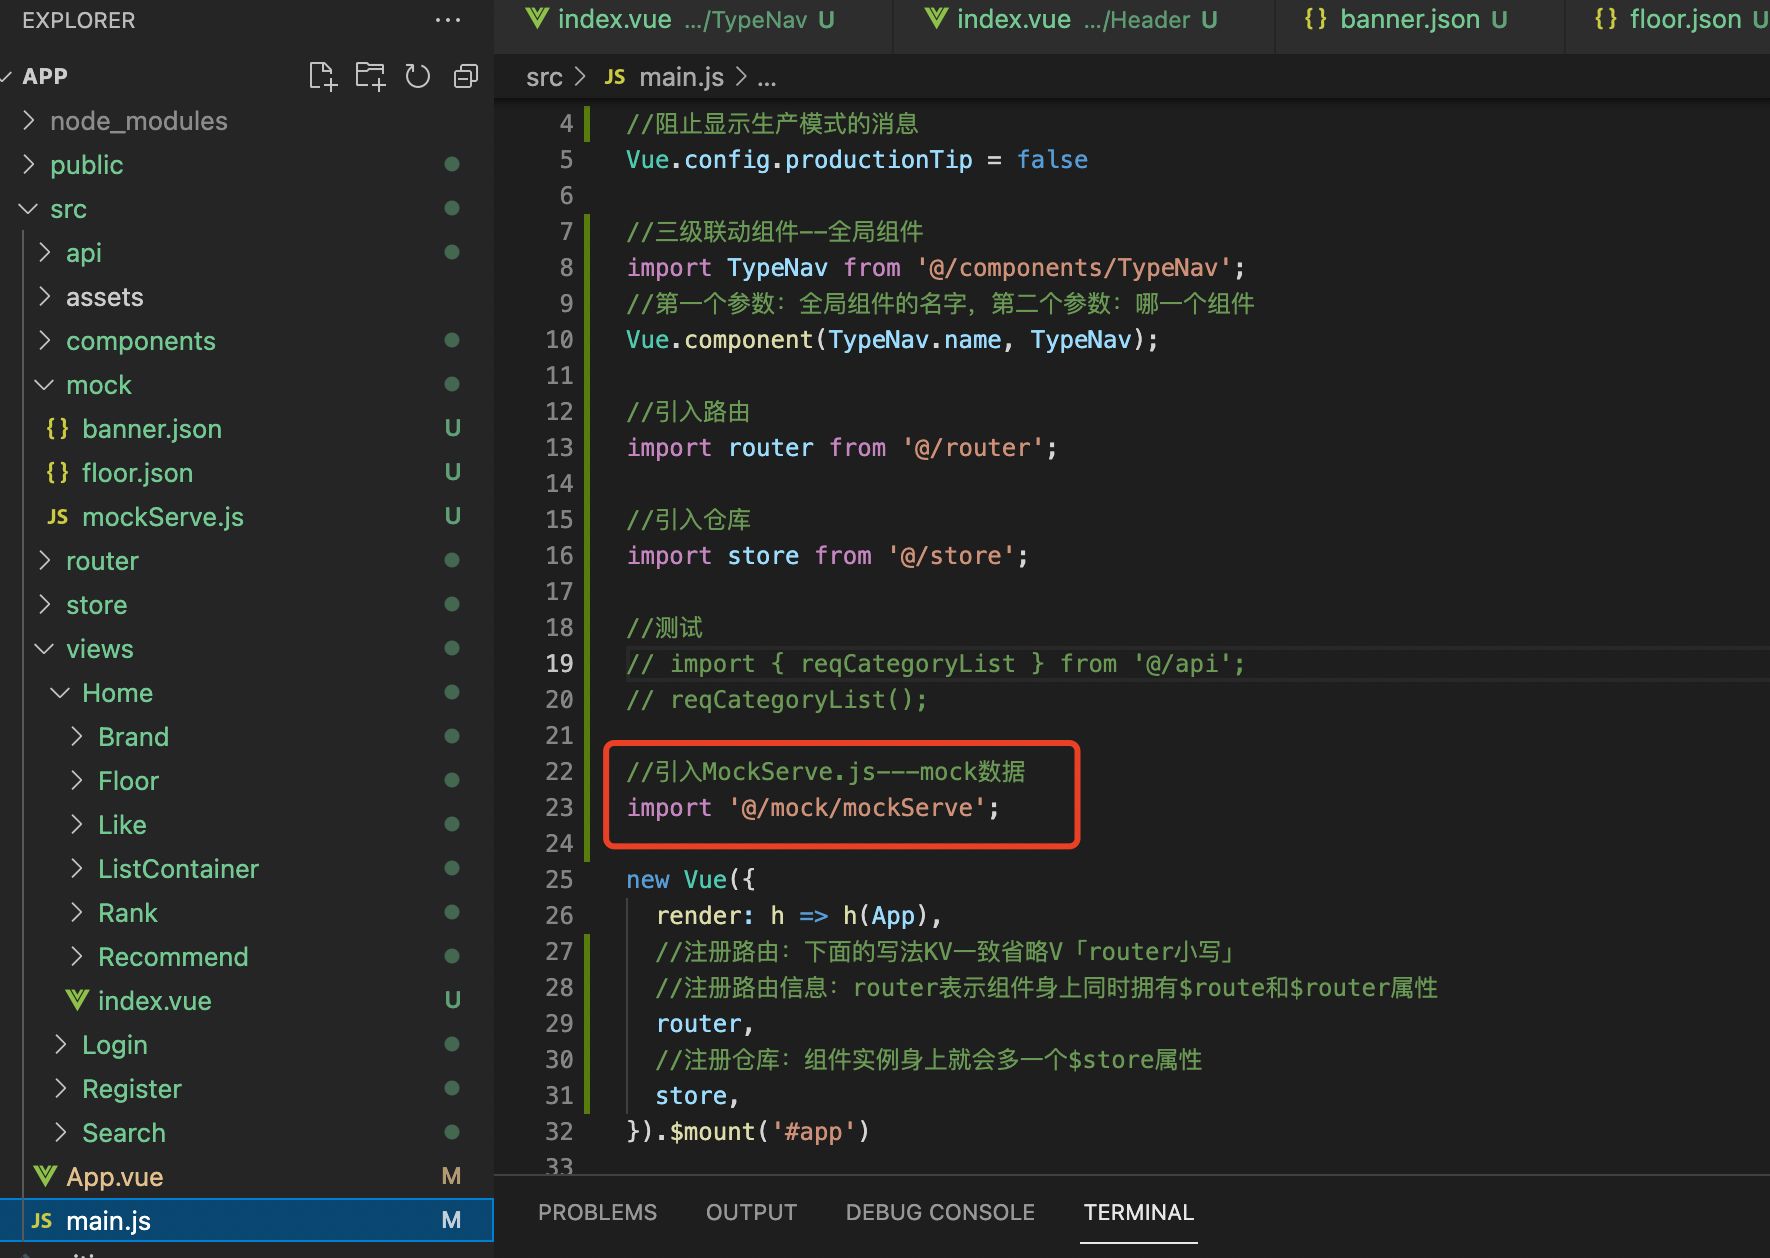The width and height of the screenshot is (1770, 1258).
Task: Click the src breadcrumb segment
Action: (544, 77)
